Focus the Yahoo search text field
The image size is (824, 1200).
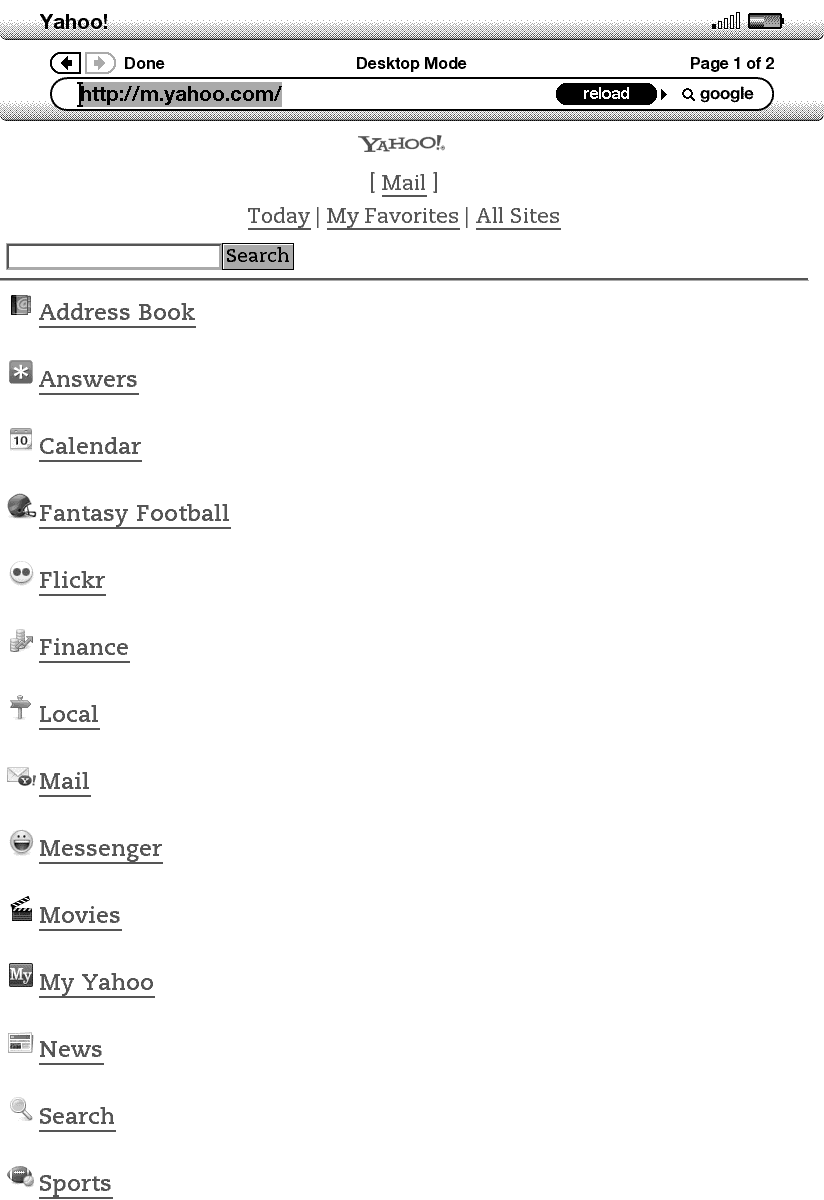click(113, 256)
